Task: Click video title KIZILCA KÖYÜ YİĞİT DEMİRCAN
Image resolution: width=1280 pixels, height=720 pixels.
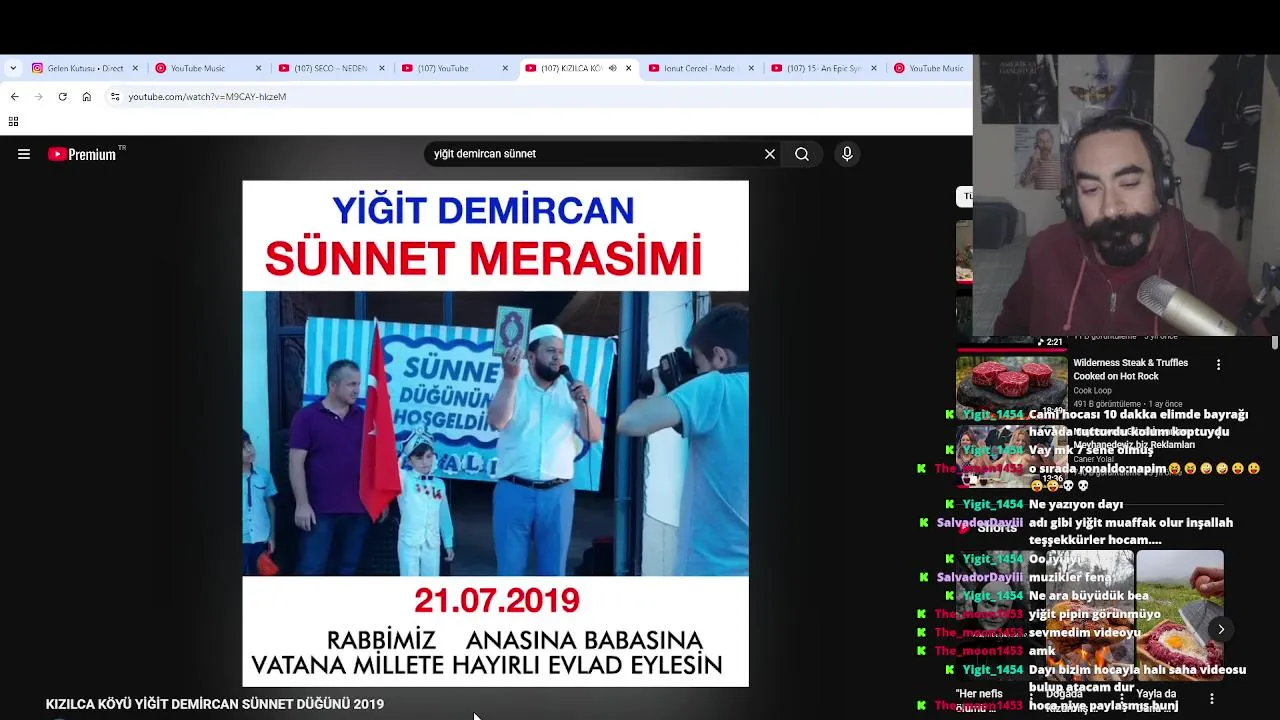Action: tap(215, 704)
